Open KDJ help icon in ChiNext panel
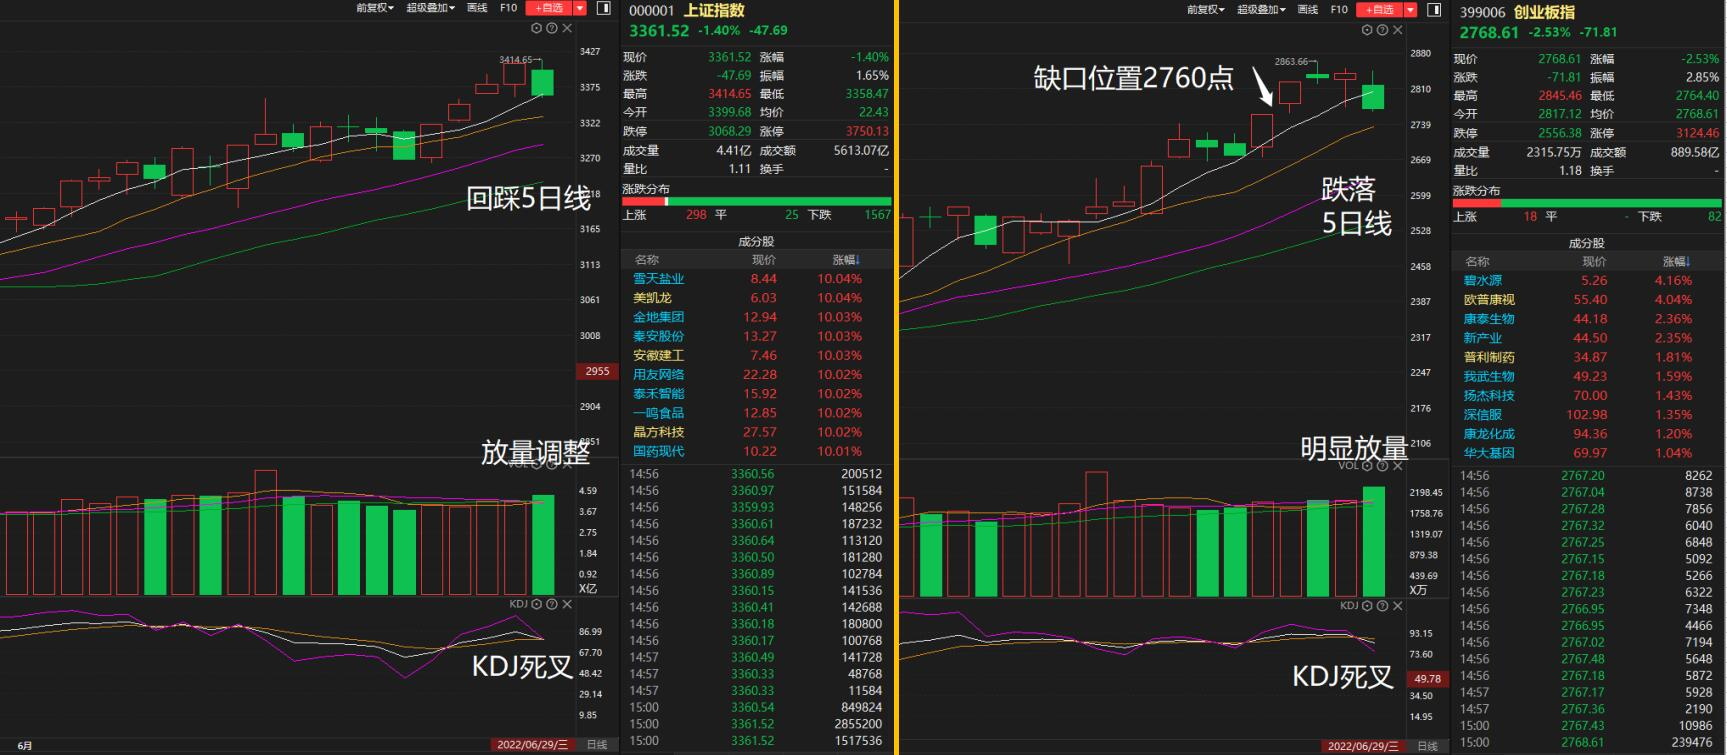Viewport: 1727px width, 755px height. tap(1383, 605)
